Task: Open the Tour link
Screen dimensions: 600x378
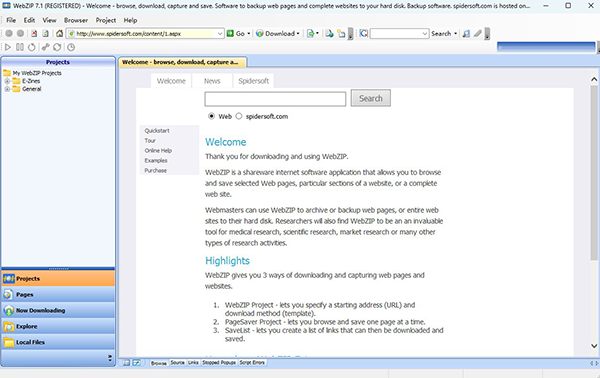Action: point(150,141)
